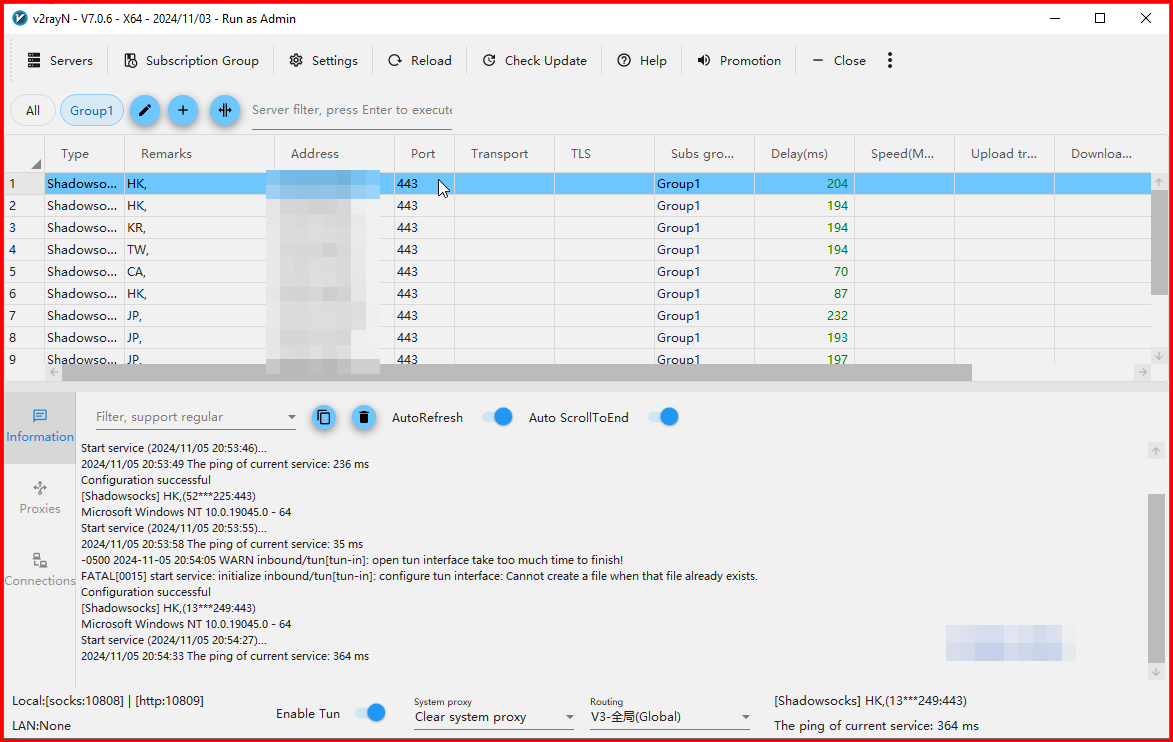This screenshot has width=1173, height=742.
Task: Toggle the AutoRefresh switch
Action: point(497,417)
